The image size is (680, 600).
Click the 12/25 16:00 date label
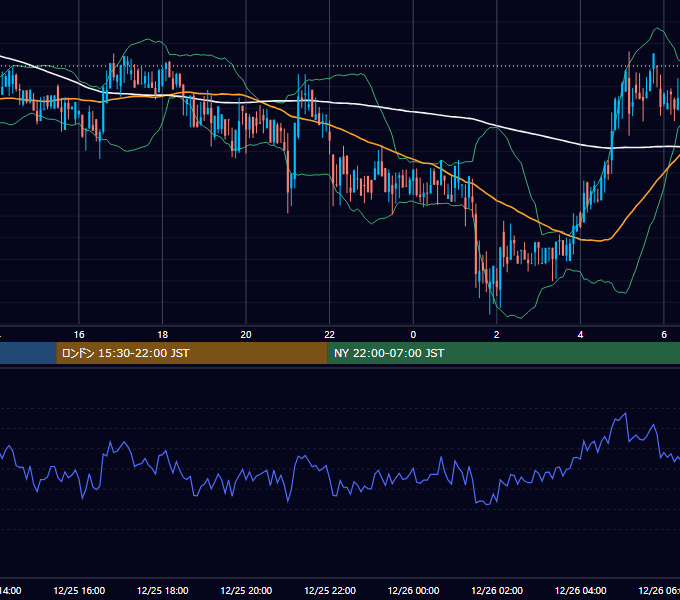pyautogui.click(x=79, y=590)
